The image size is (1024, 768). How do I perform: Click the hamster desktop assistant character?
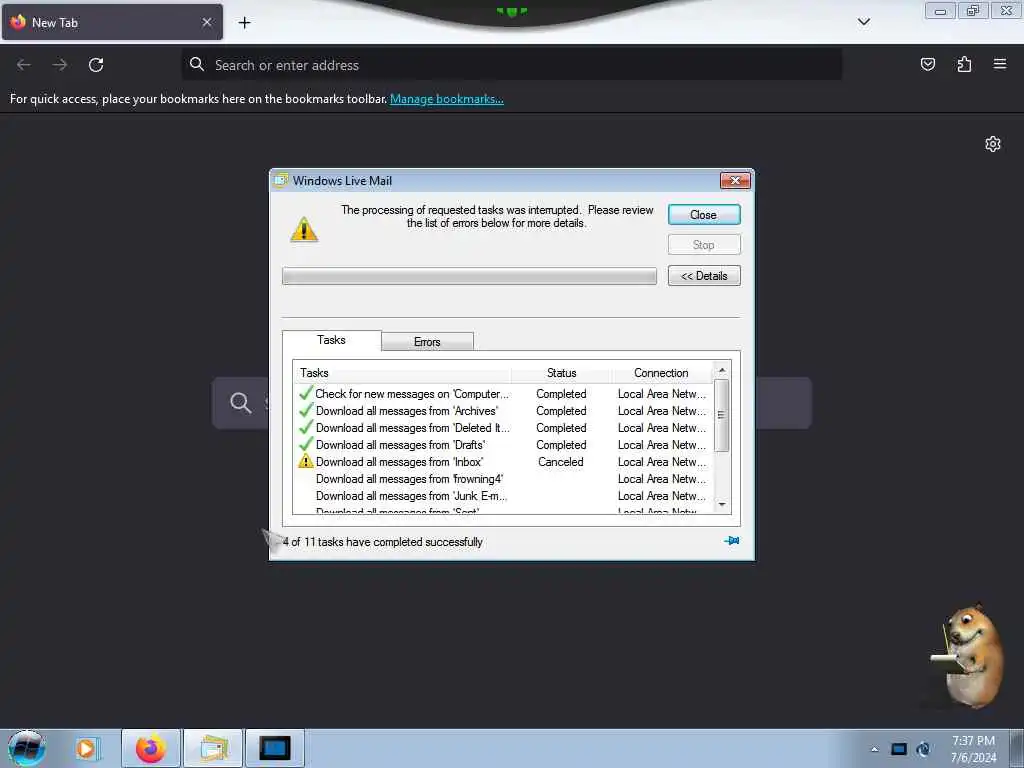coord(968,655)
